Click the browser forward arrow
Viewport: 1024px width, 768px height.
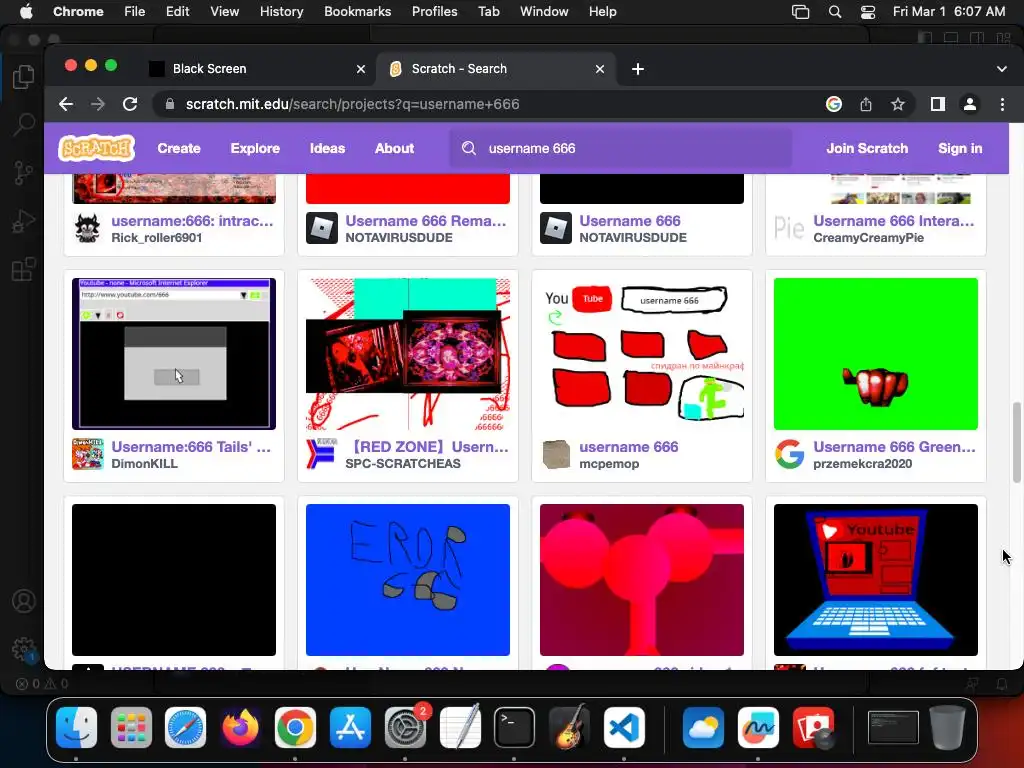point(98,104)
